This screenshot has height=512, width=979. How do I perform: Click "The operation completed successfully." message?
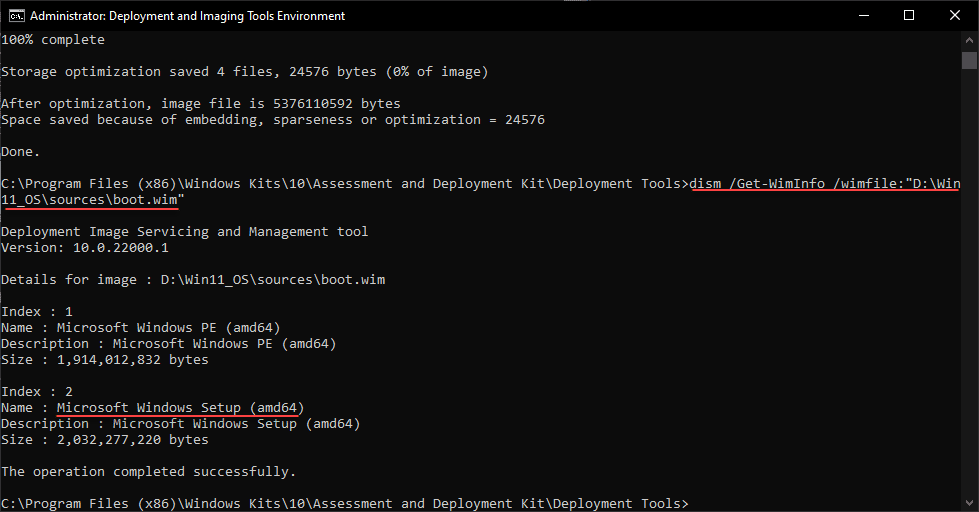click(148, 471)
